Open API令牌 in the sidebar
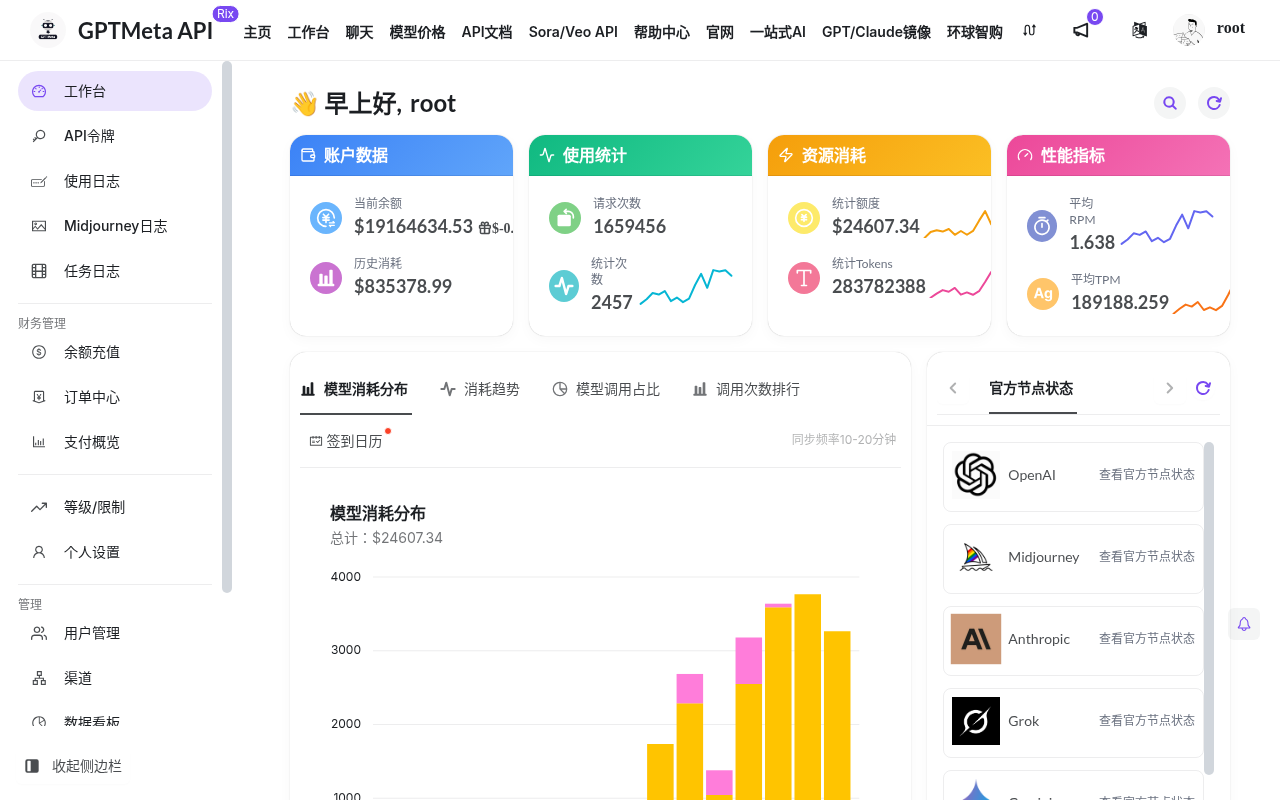This screenshot has width=1280, height=800. point(115,136)
